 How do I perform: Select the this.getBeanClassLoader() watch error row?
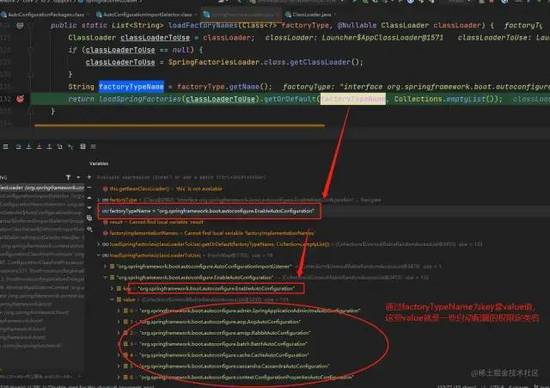(162, 189)
